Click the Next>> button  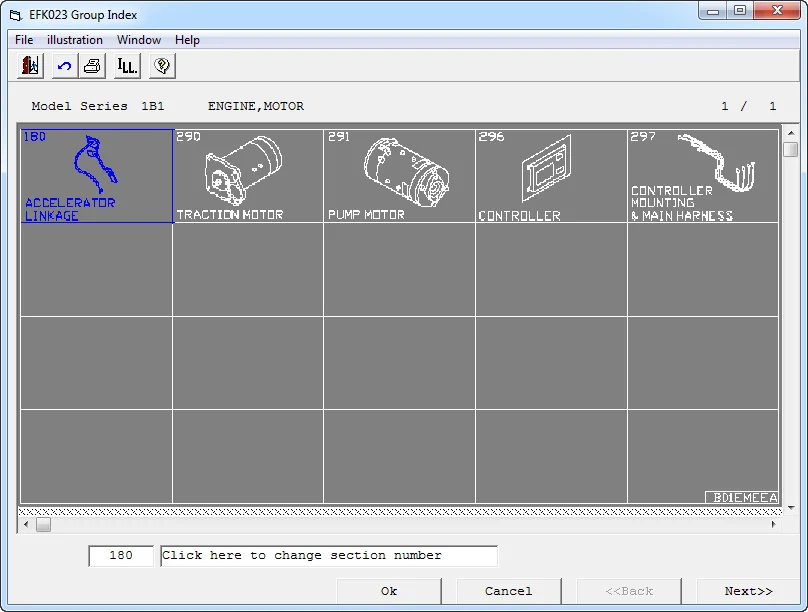click(748, 591)
